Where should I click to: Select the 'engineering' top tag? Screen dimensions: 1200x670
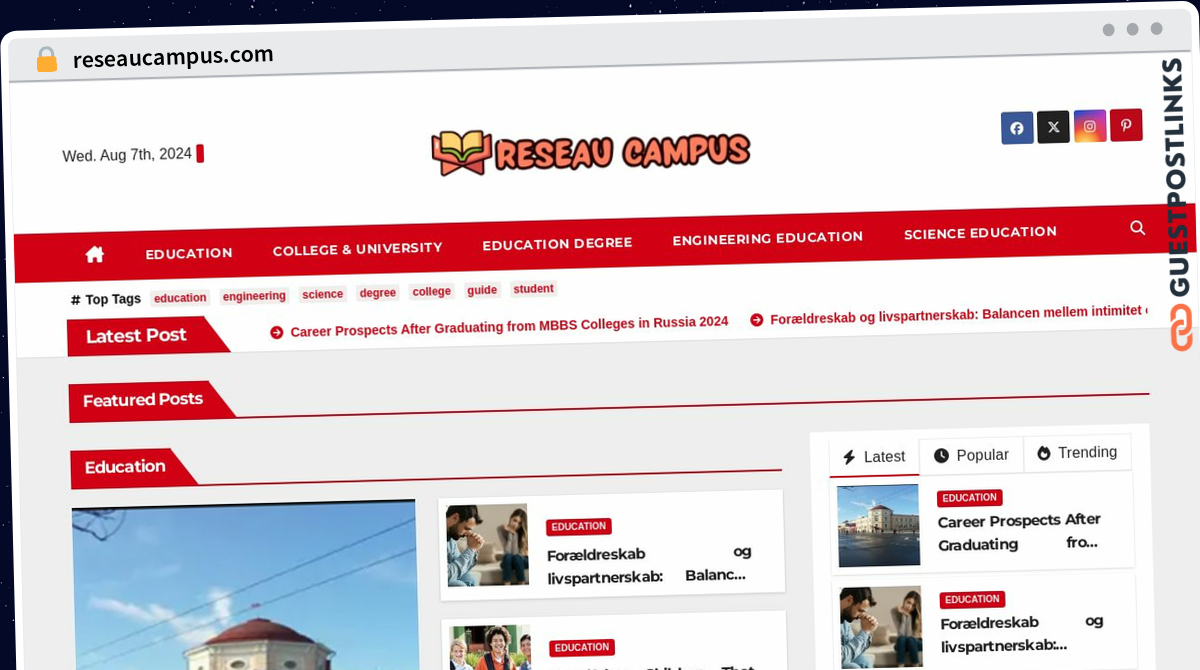coord(254,296)
